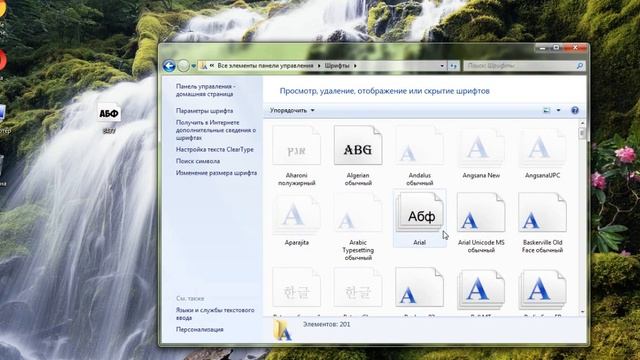640x360 pixels.
Task: Open Поиск символа link
Action: click(198, 161)
